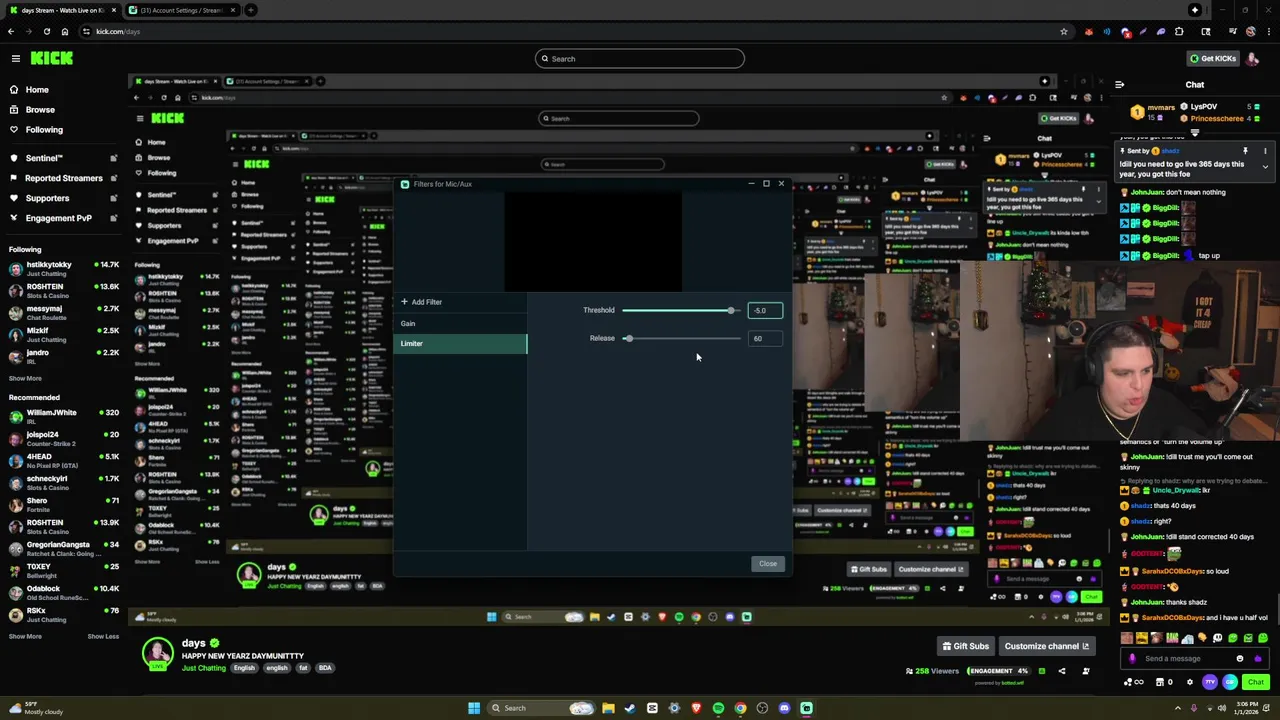
Task: Open Mizkif channel in Following list
Action: pyautogui.click(x=63, y=334)
